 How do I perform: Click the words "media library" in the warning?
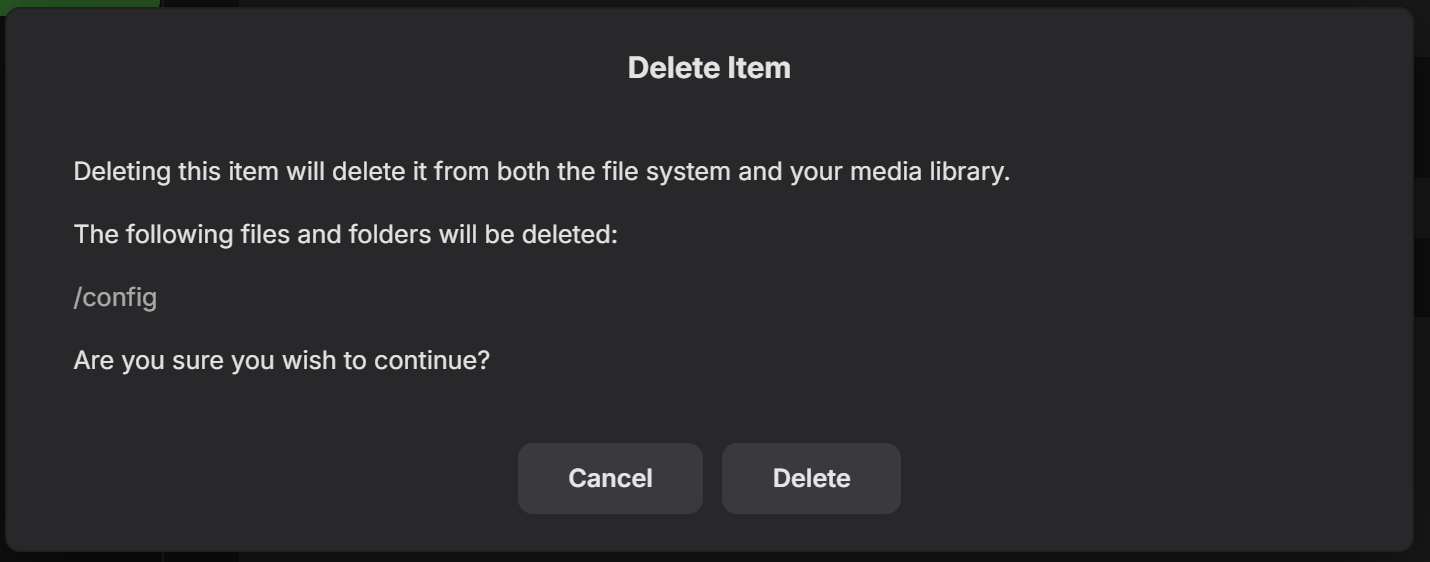click(929, 171)
